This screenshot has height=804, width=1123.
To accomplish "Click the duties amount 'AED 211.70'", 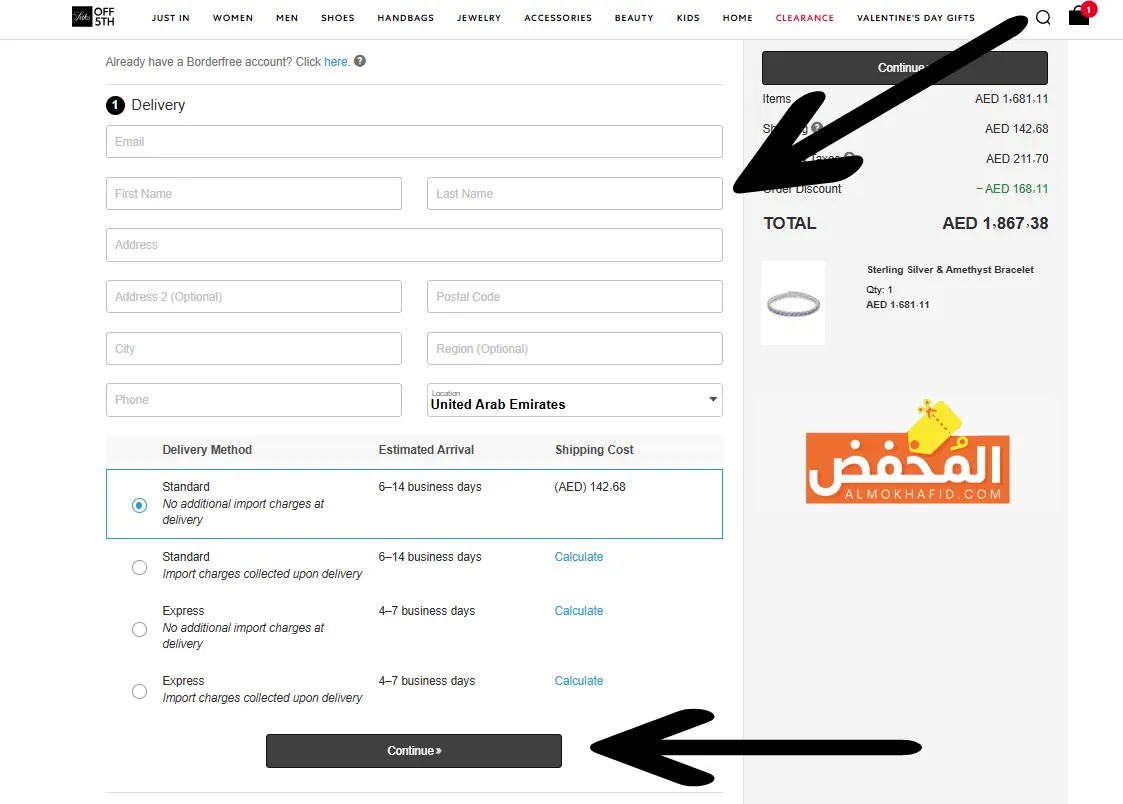I will pos(1017,159).
